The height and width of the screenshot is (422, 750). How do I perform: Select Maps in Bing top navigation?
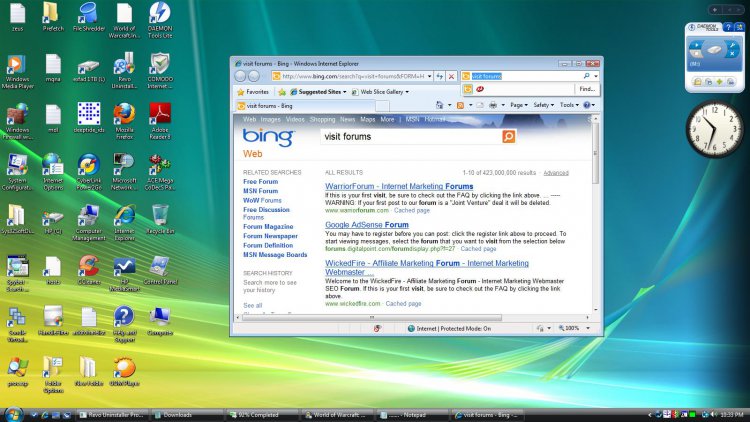point(367,120)
